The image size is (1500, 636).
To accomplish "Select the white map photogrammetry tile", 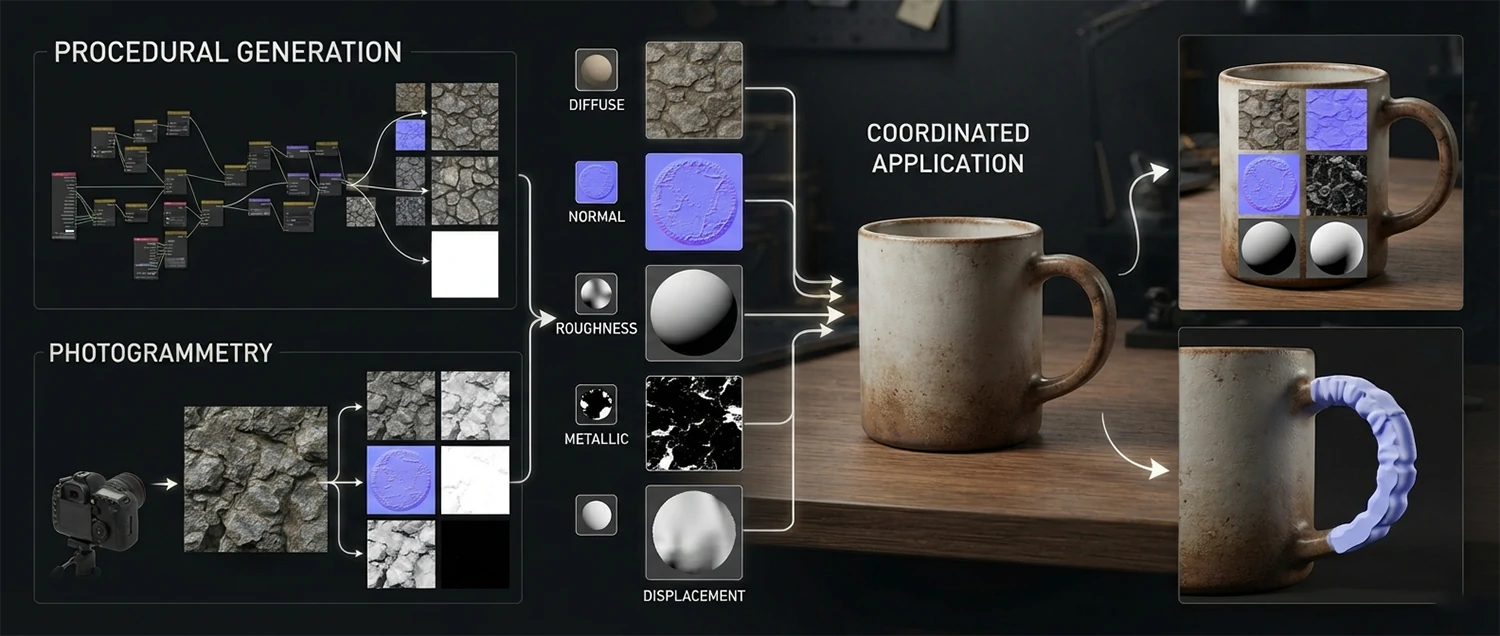I will pyautogui.click(x=475, y=480).
